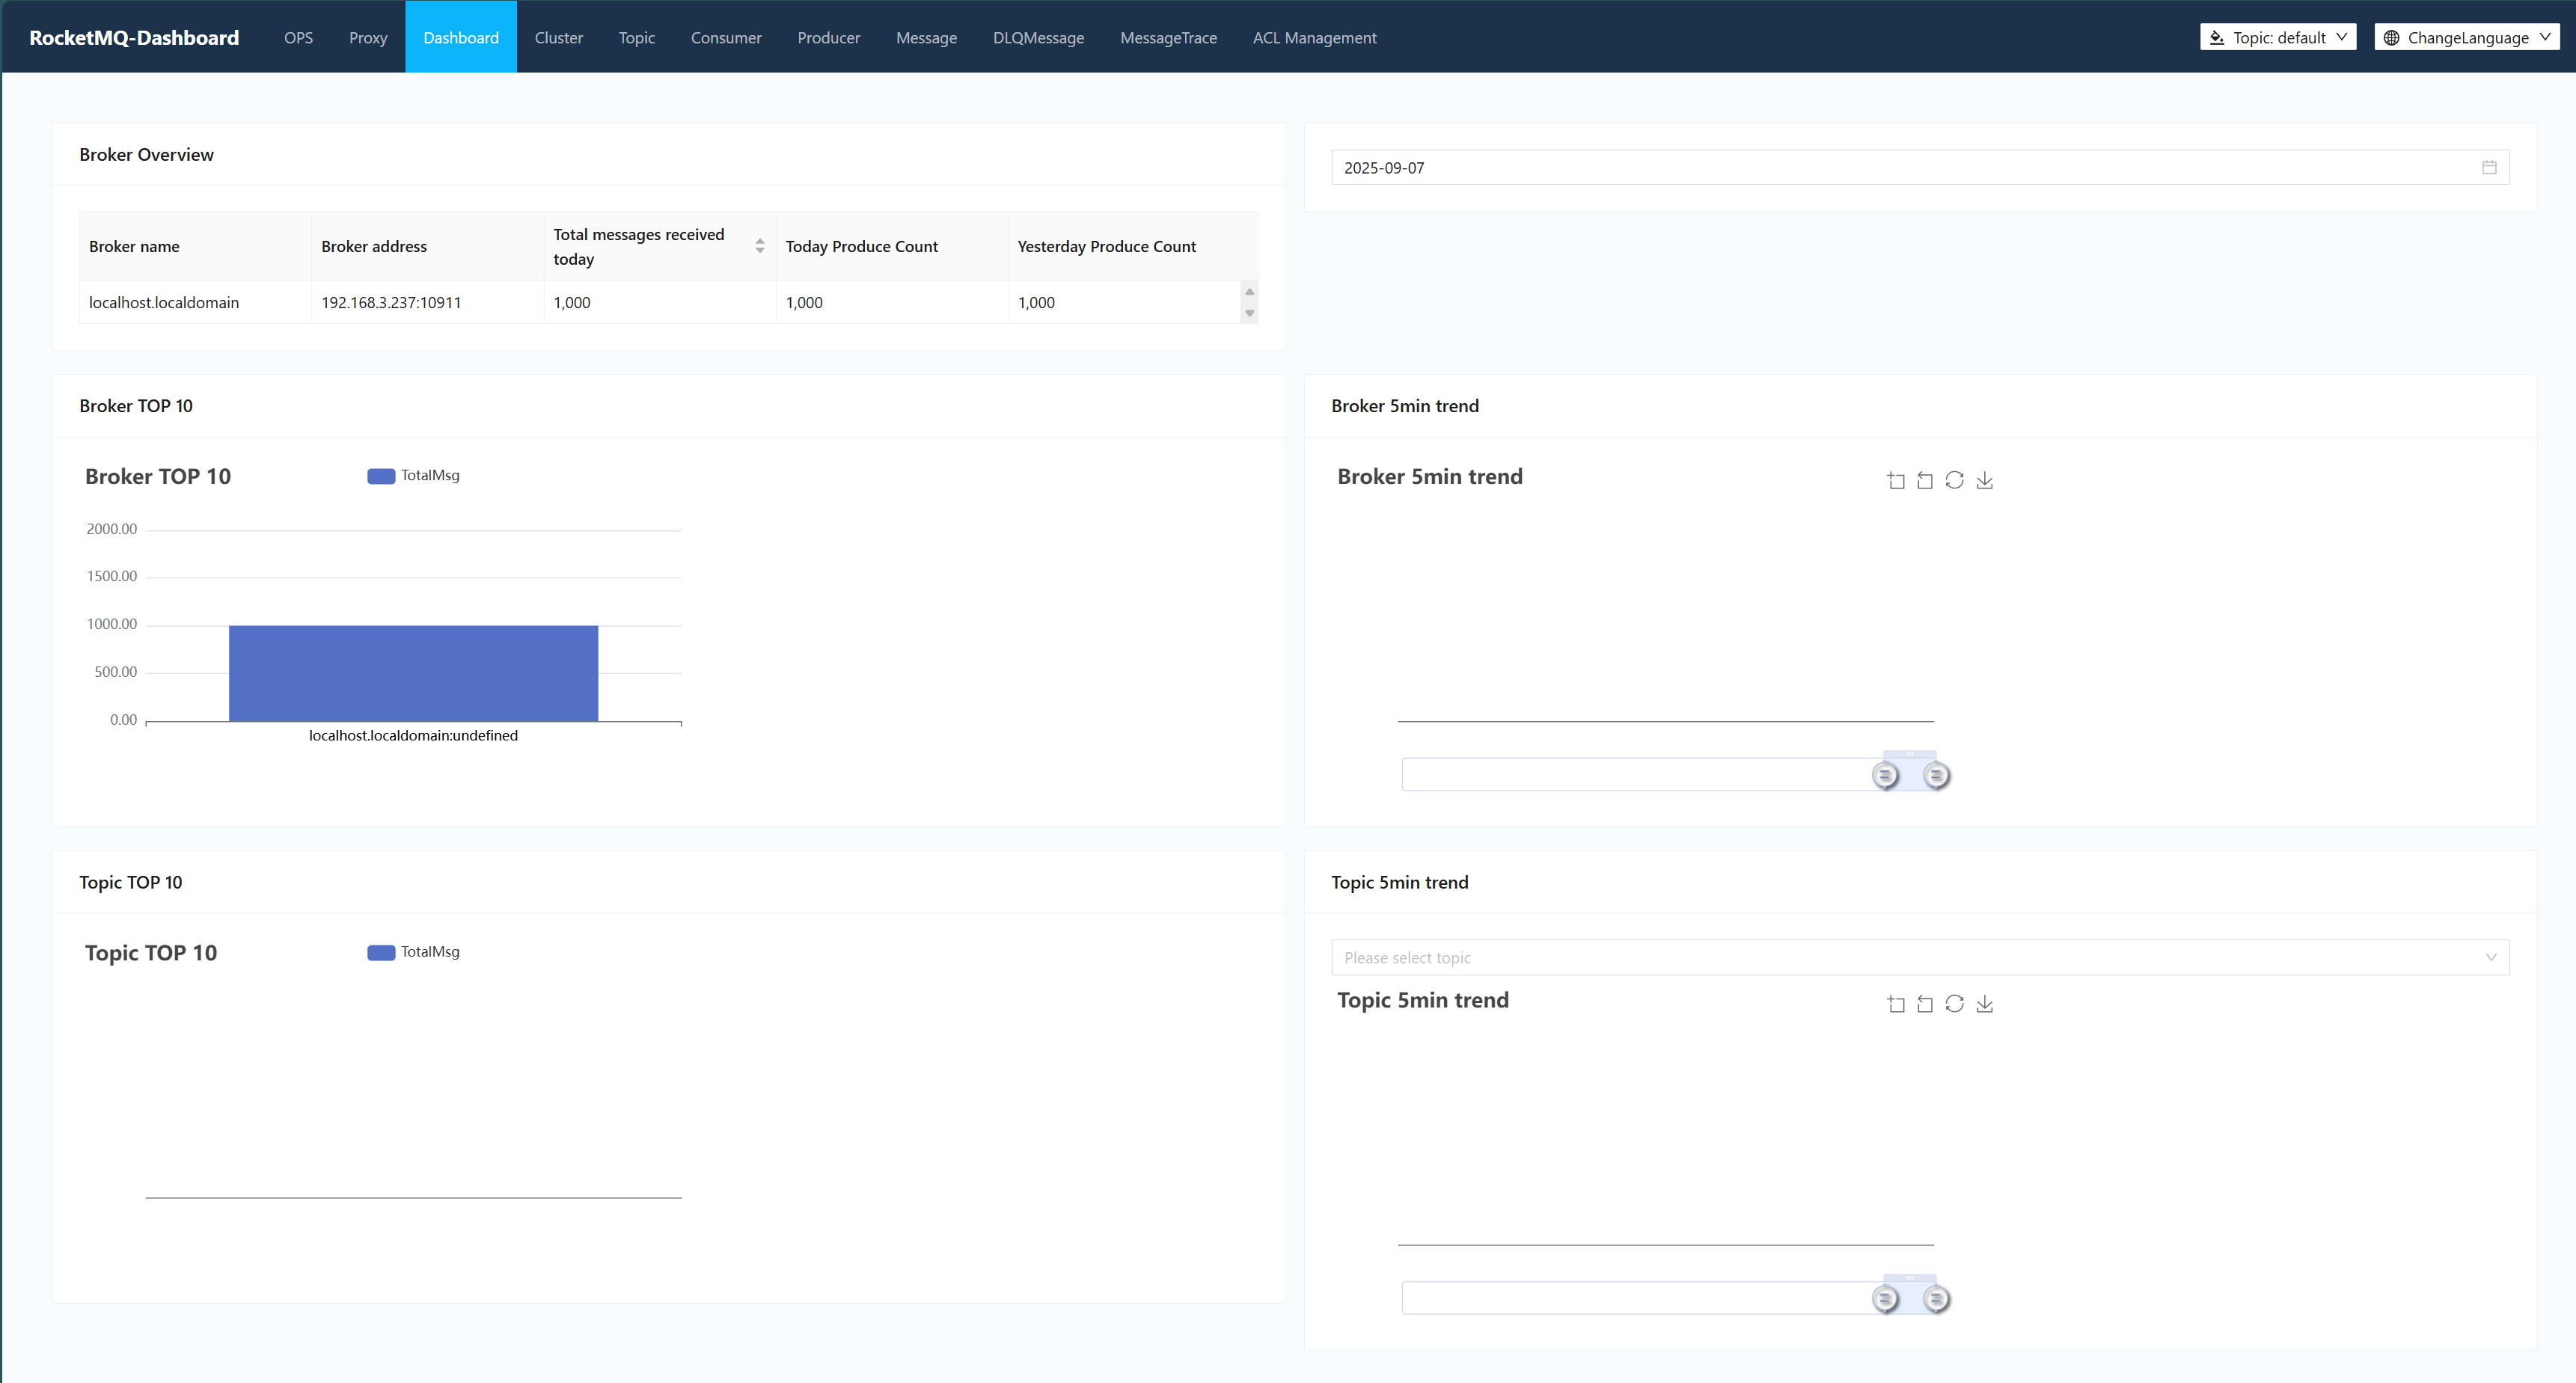2576x1383 pixels.
Task: Open the calendar icon in date field
Action: pos(2489,167)
